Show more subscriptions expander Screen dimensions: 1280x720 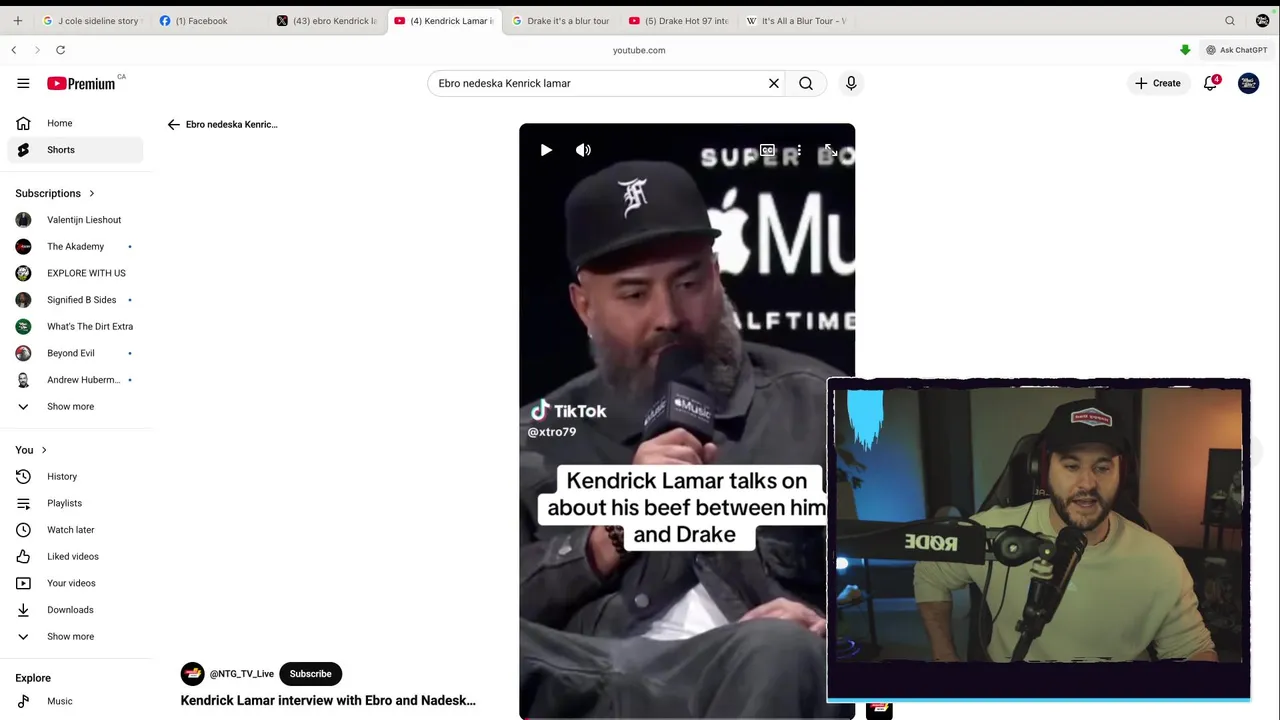point(76,406)
